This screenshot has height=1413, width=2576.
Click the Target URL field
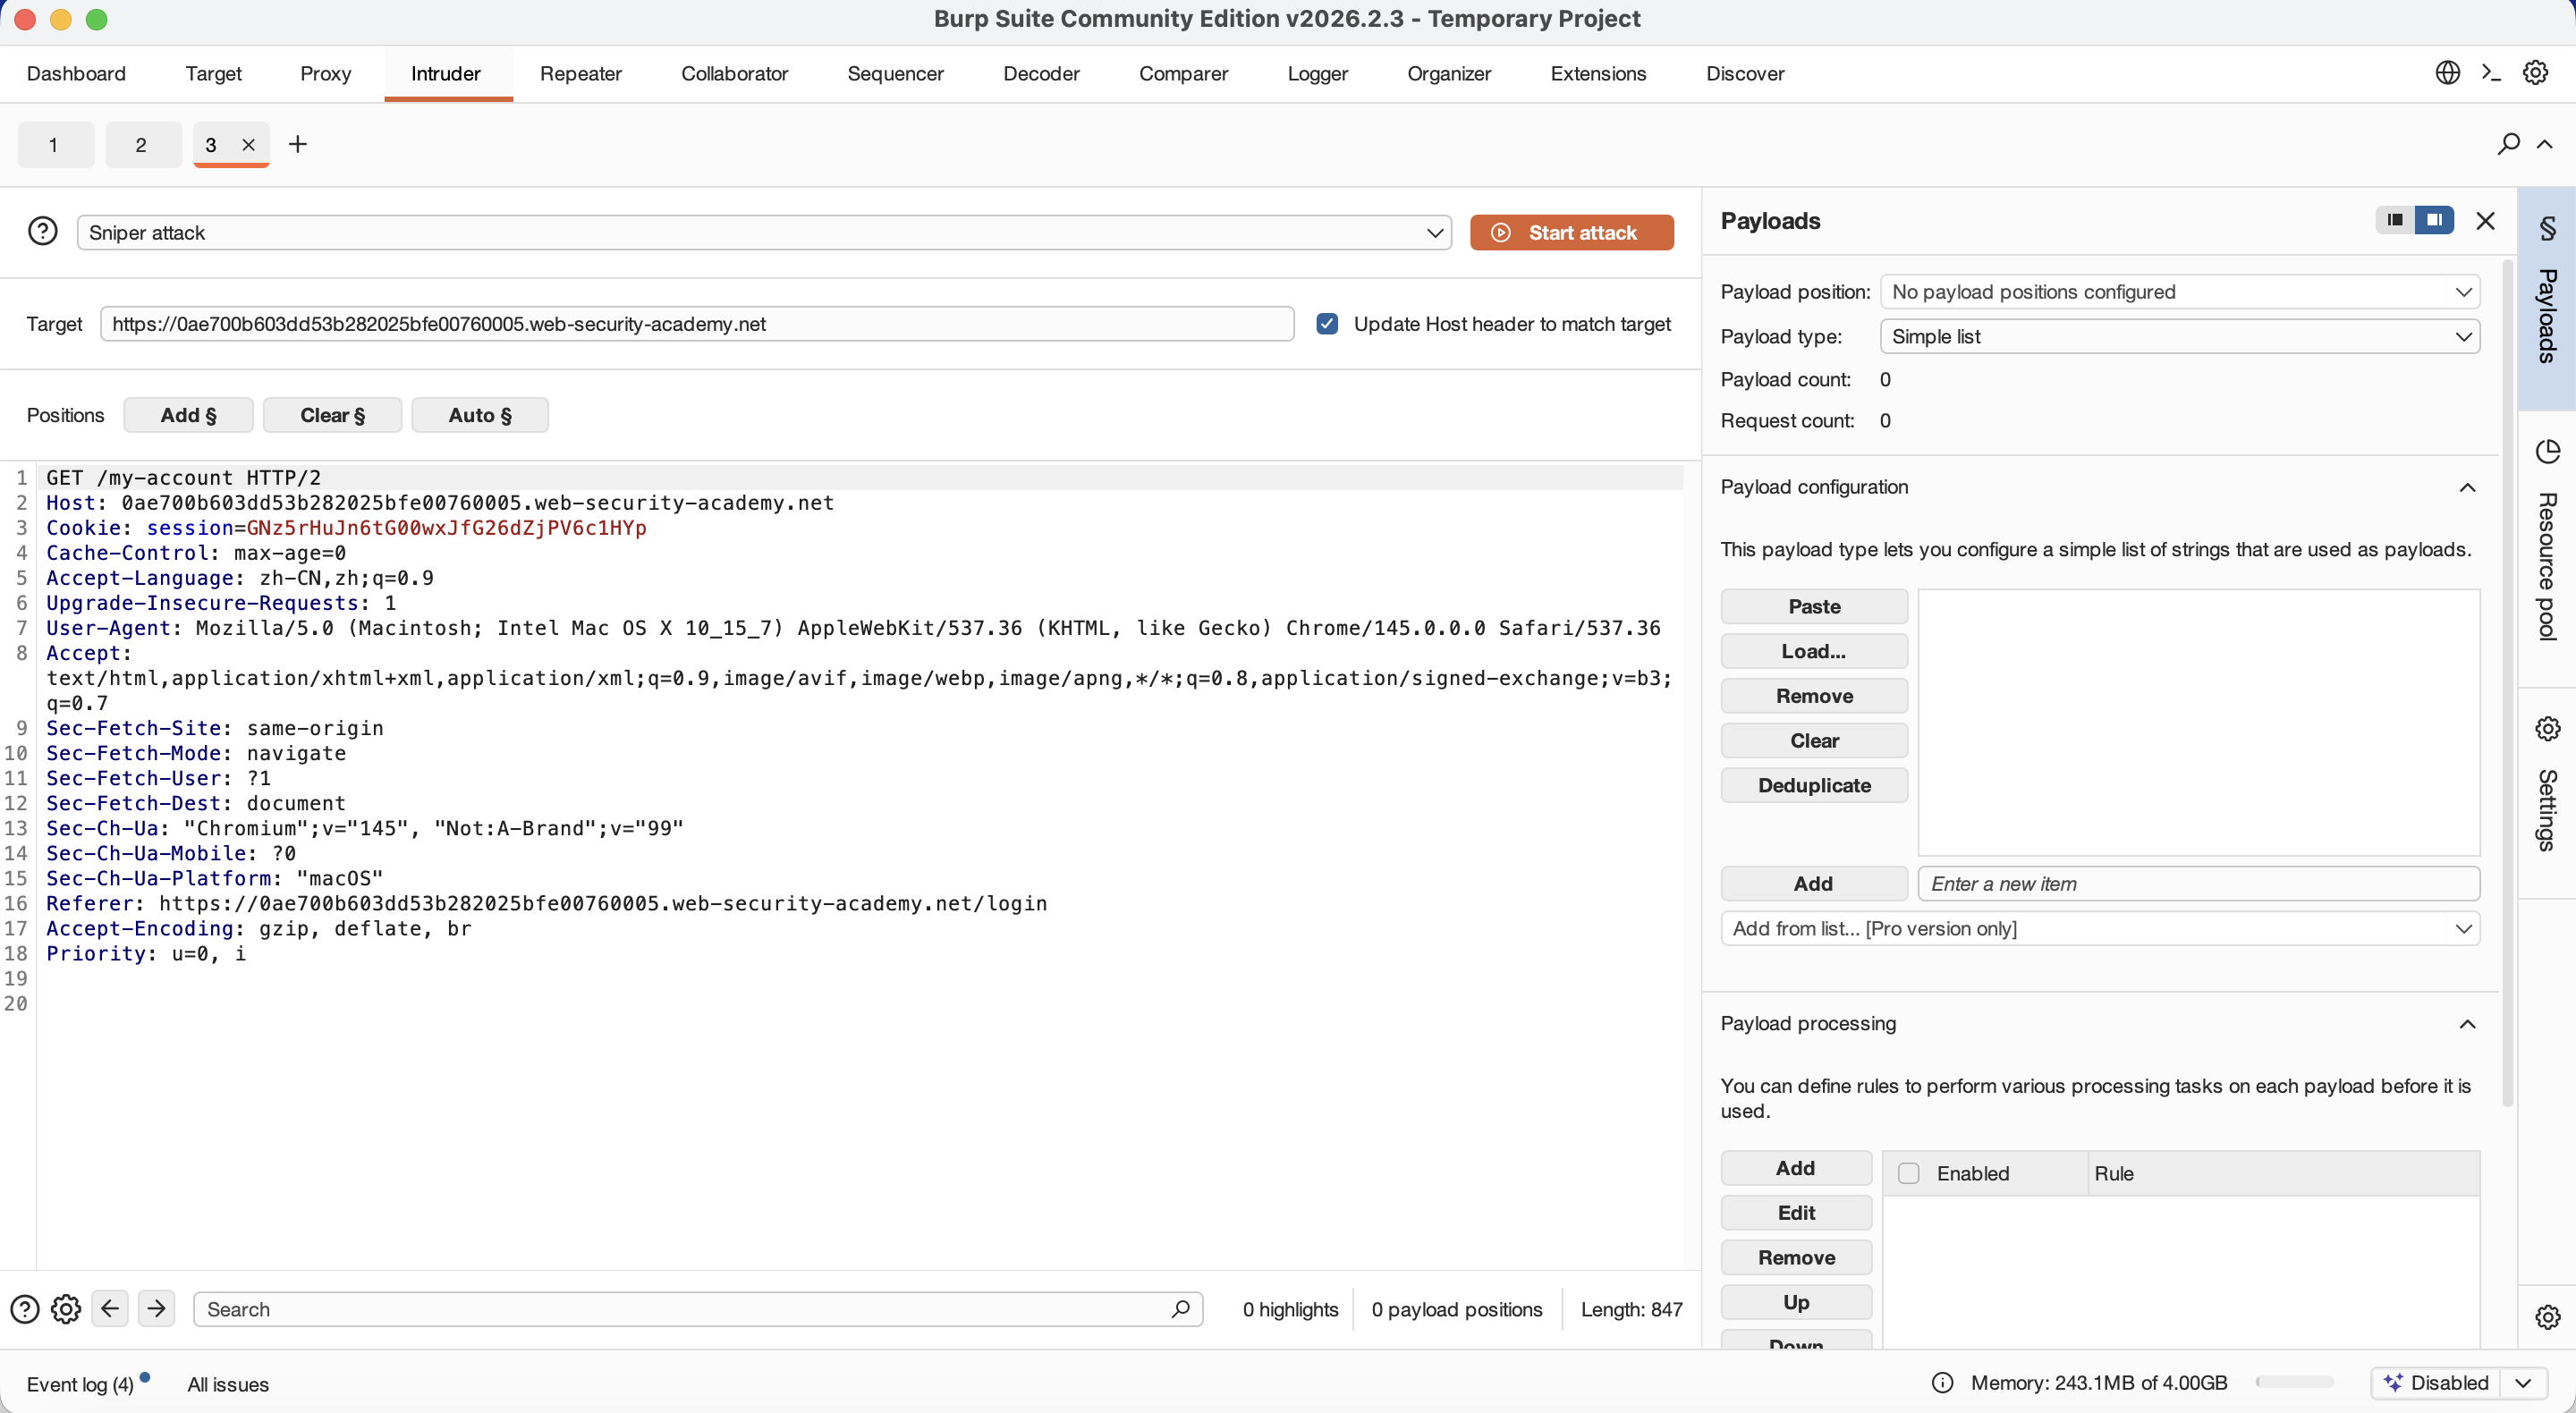697,324
